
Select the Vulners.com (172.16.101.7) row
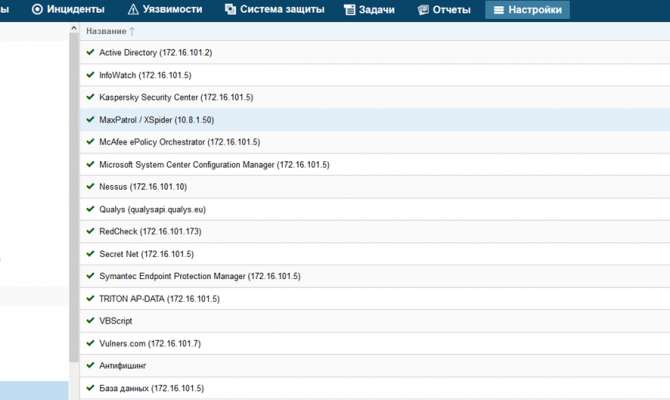coord(375,344)
